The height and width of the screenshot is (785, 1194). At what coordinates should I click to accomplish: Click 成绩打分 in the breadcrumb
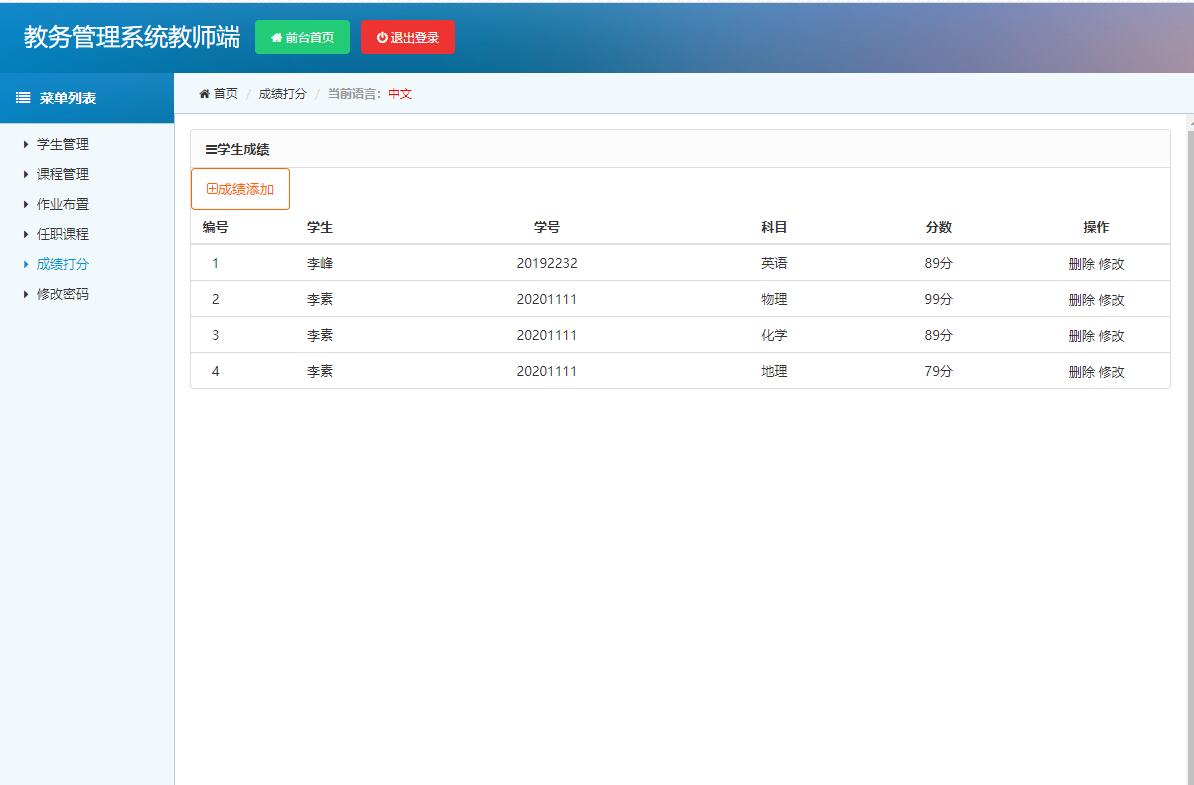click(280, 94)
